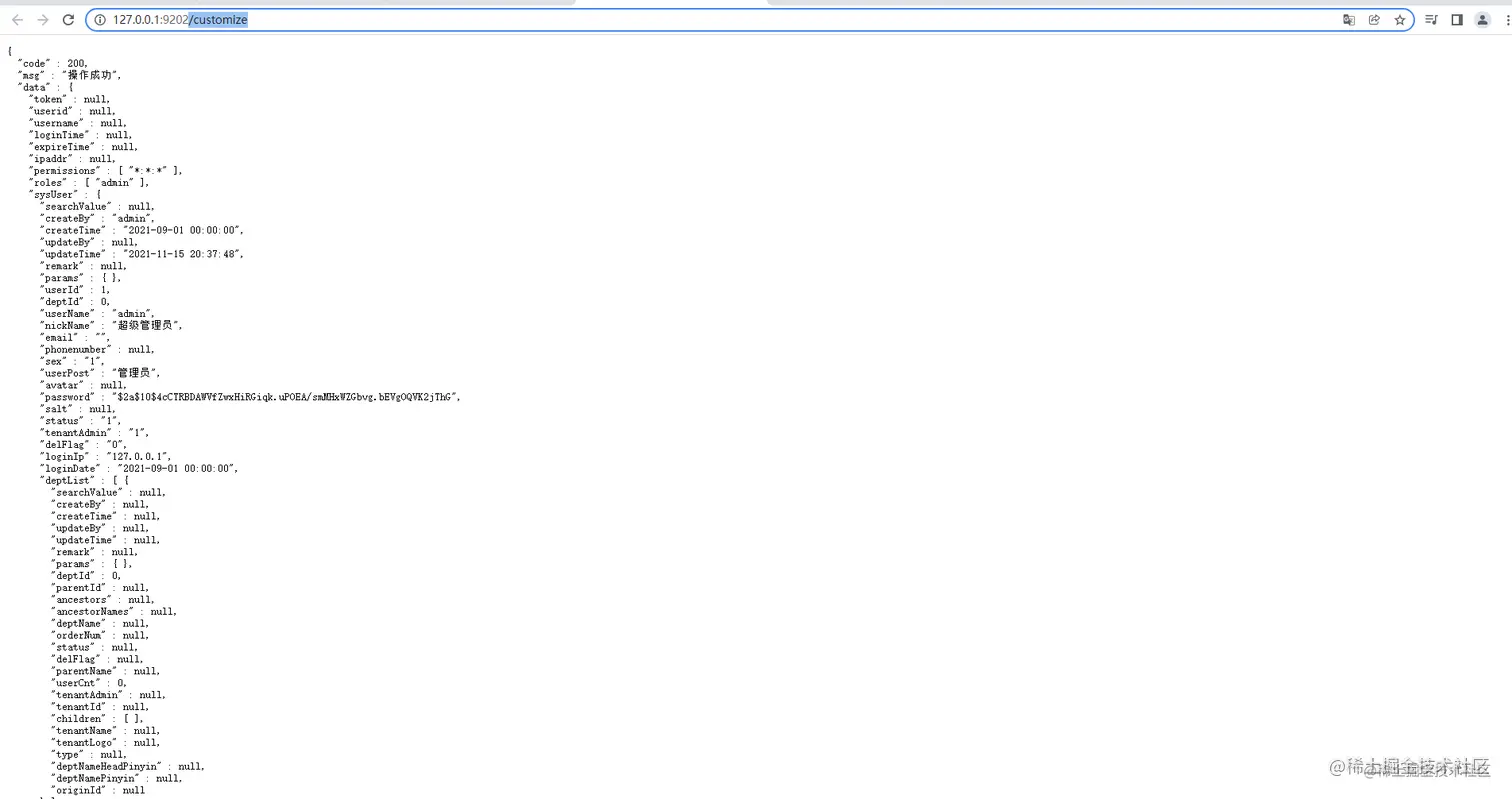The height and width of the screenshot is (799, 1512).
Task: Click the "deptList" : [ { line
Action: click(x=84, y=480)
